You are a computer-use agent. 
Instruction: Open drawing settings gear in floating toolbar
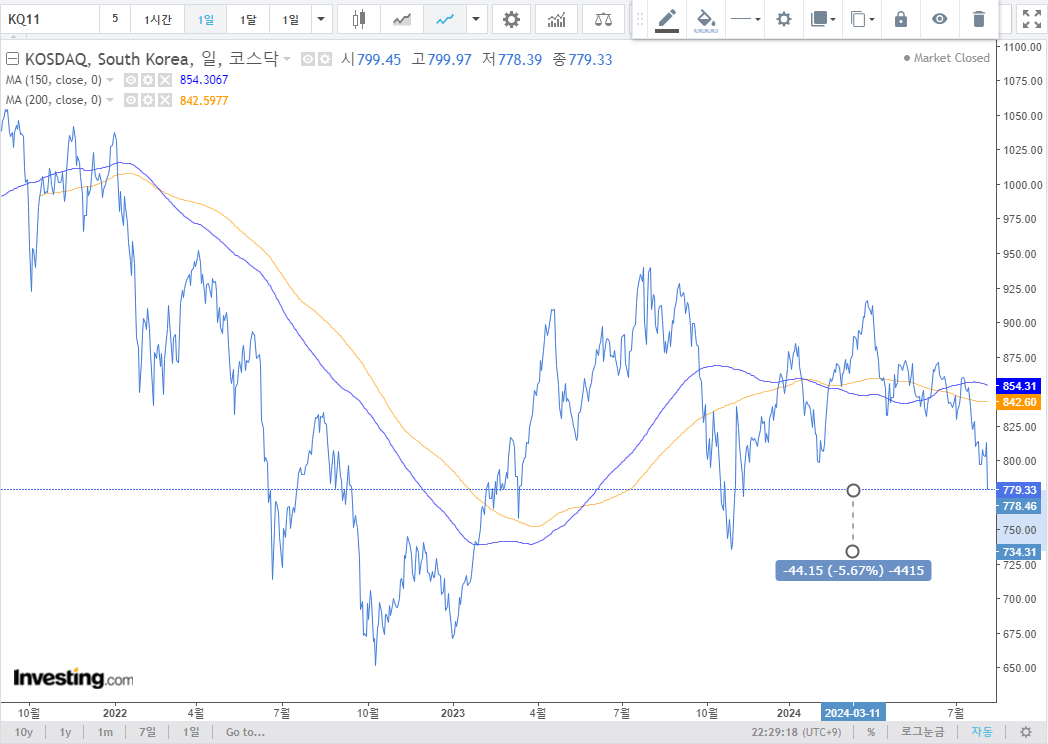783,19
